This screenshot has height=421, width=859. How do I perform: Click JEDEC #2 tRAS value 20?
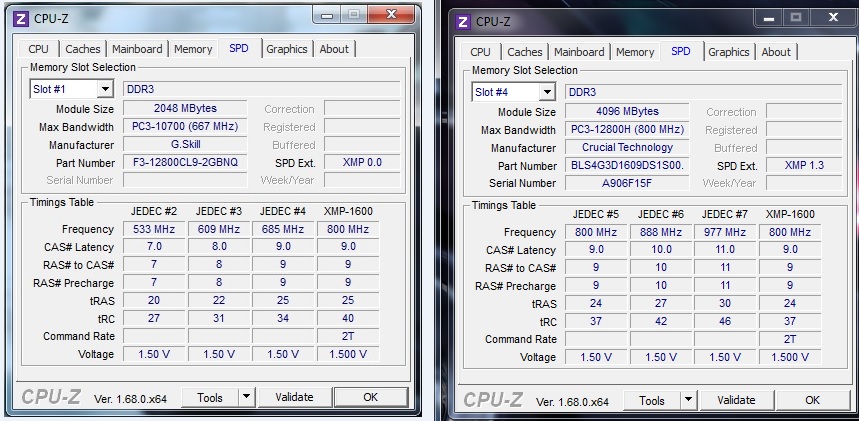154,300
